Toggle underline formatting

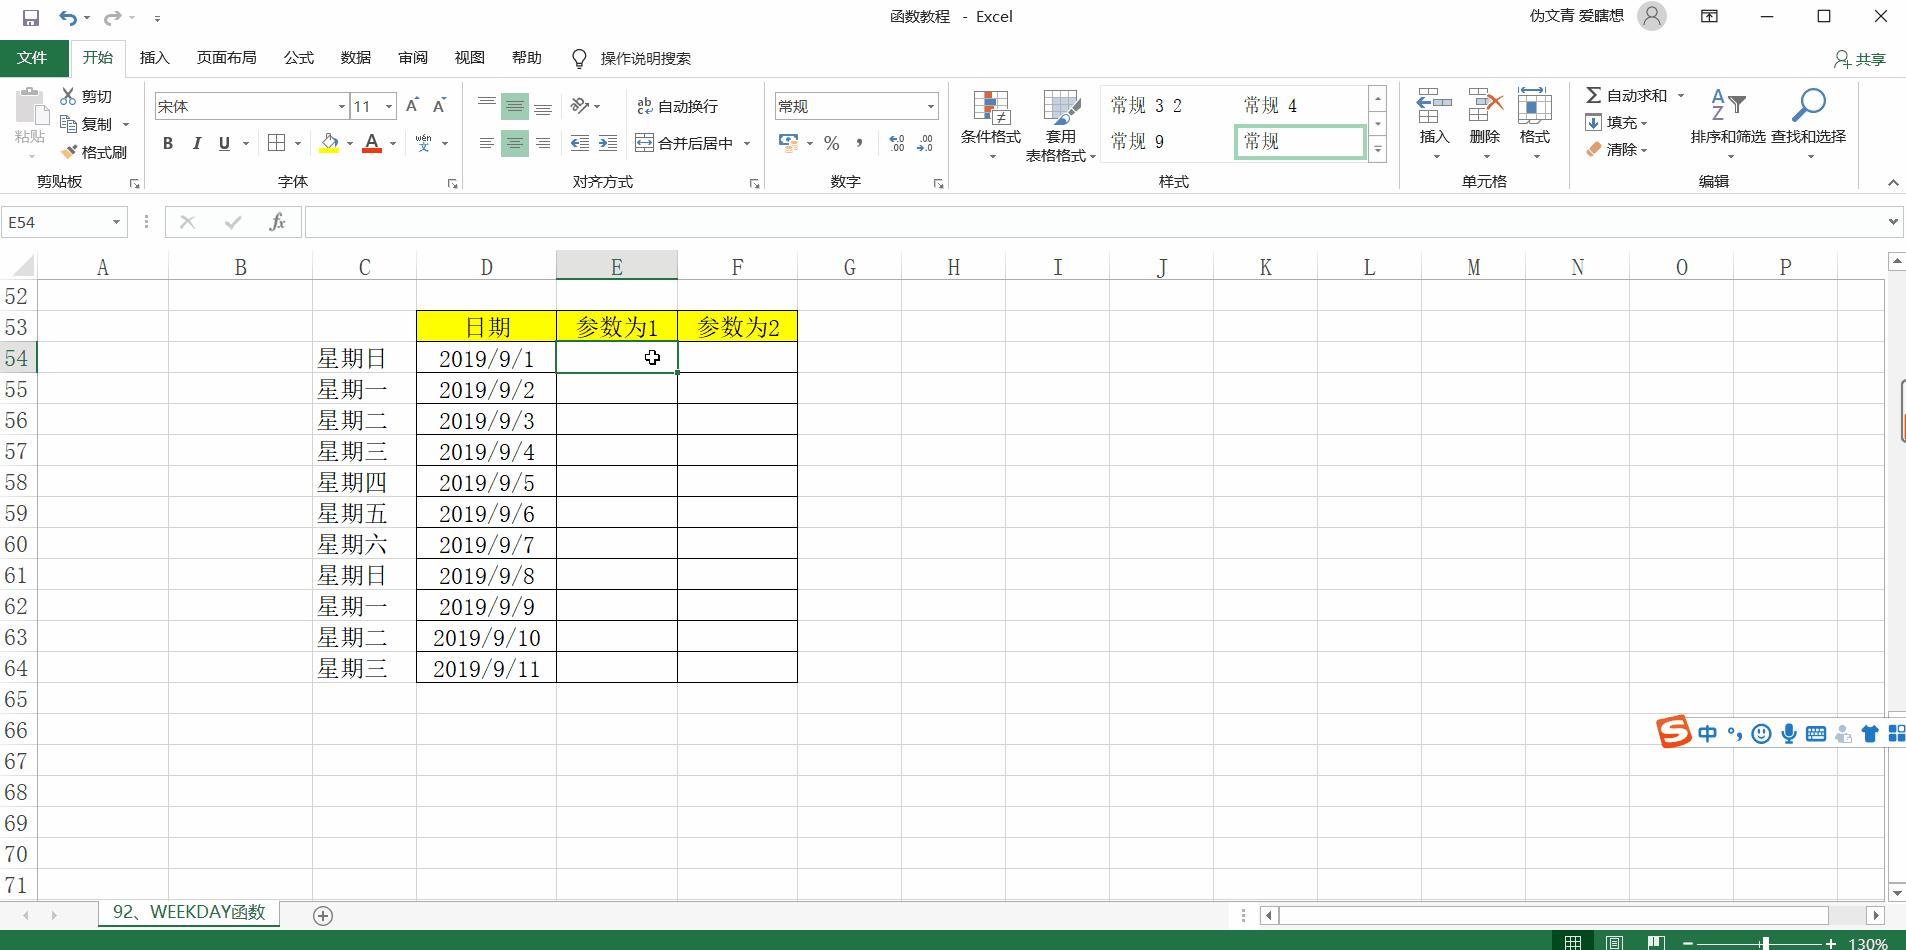[224, 143]
